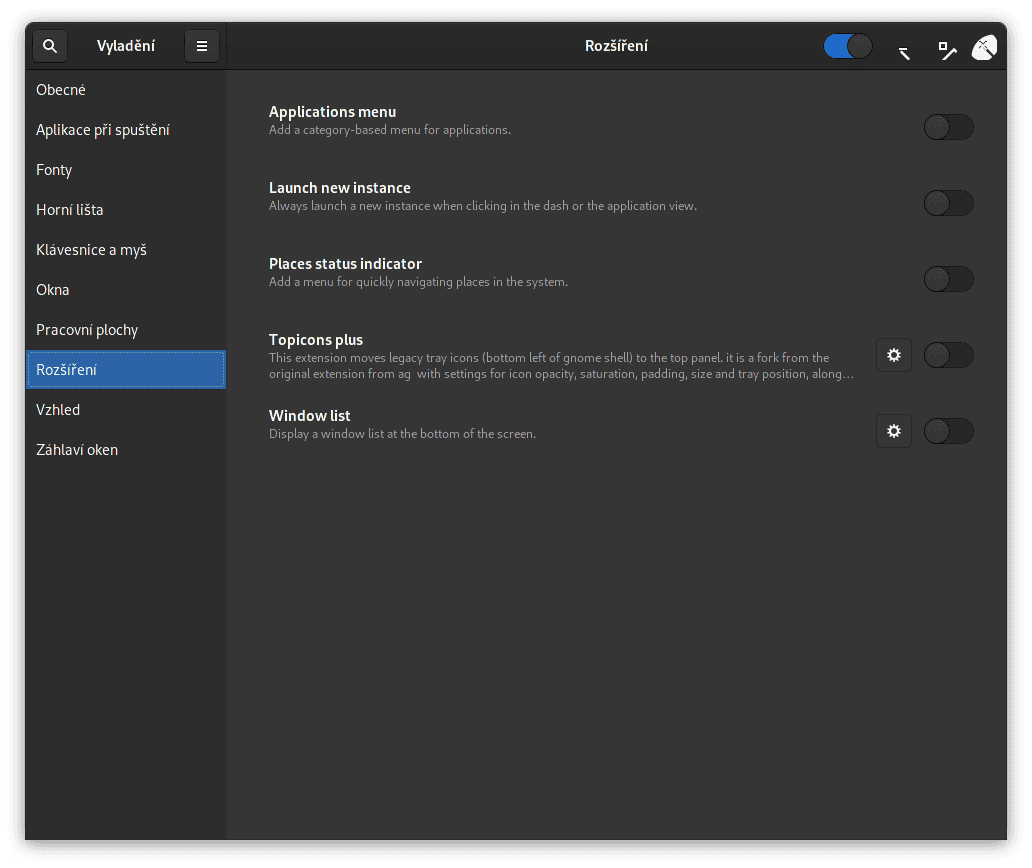Open Topicons plus extension settings gear
1032x868 pixels.
click(894, 355)
